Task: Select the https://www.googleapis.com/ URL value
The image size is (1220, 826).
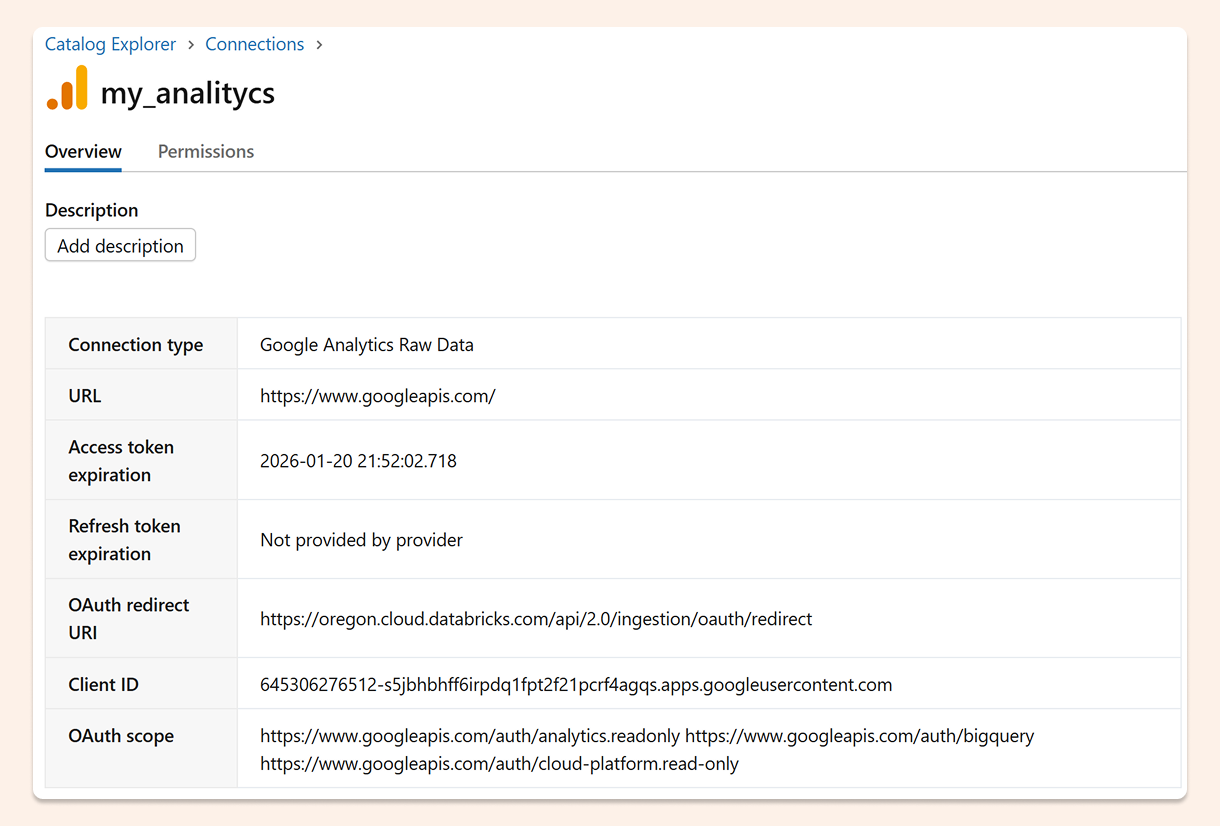Action: (x=378, y=395)
